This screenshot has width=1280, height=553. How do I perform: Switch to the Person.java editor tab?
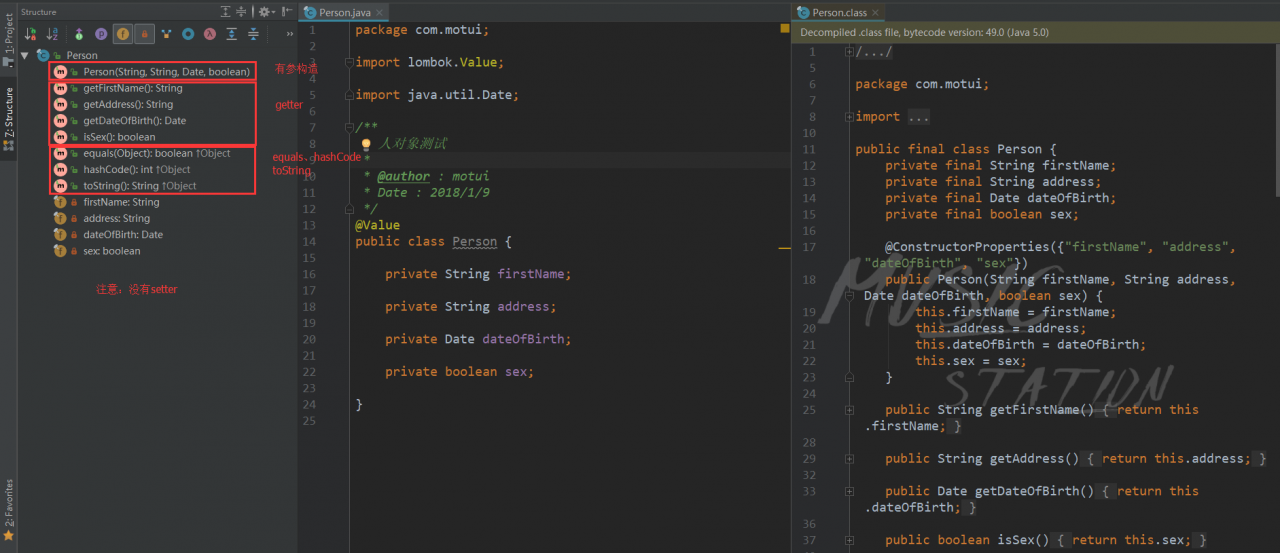pyautogui.click(x=343, y=13)
